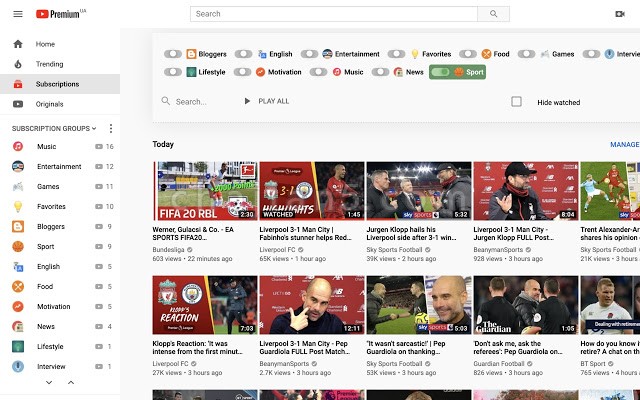Click the video count icon beside Music
This screenshot has height=400, width=640.
(x=99, y=147)
